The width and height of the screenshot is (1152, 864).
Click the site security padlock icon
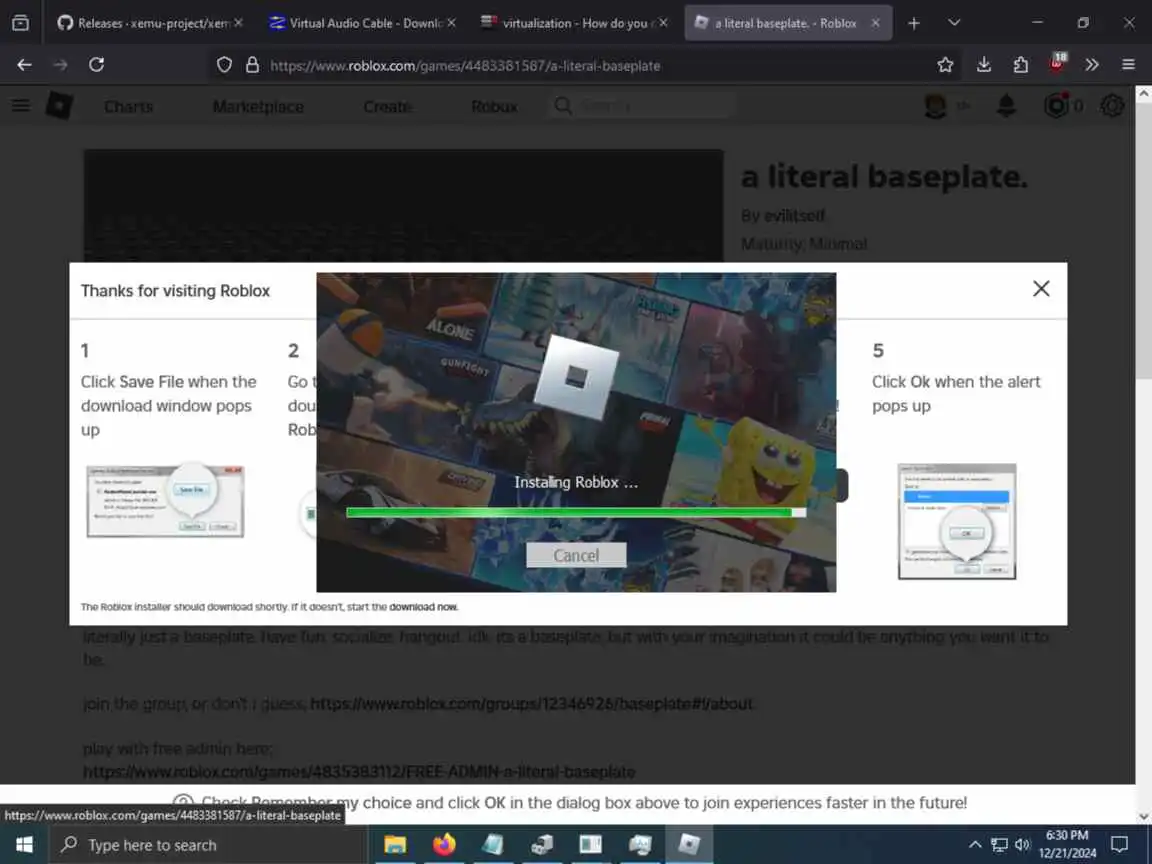pyautogui.click(x=252, y=65)
